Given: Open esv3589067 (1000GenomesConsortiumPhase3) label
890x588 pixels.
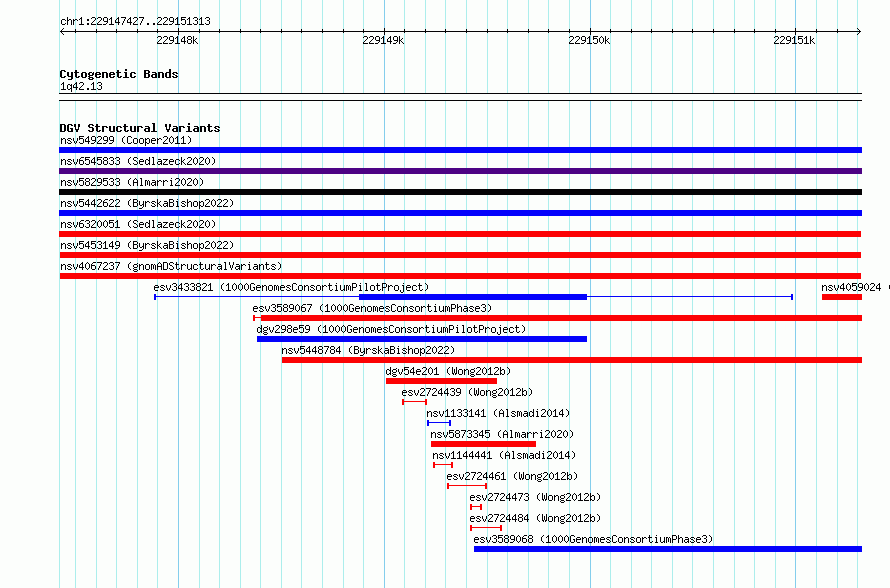Looking at the screenshot, I should (372, 308).
